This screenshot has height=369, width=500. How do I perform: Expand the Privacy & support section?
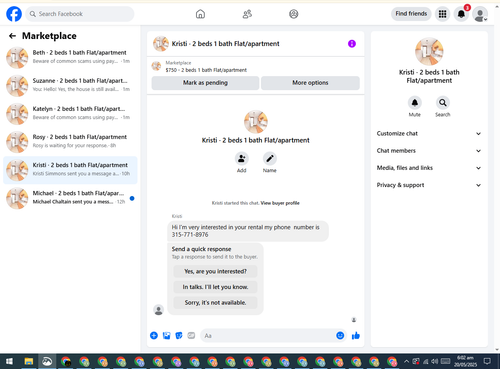429,185
